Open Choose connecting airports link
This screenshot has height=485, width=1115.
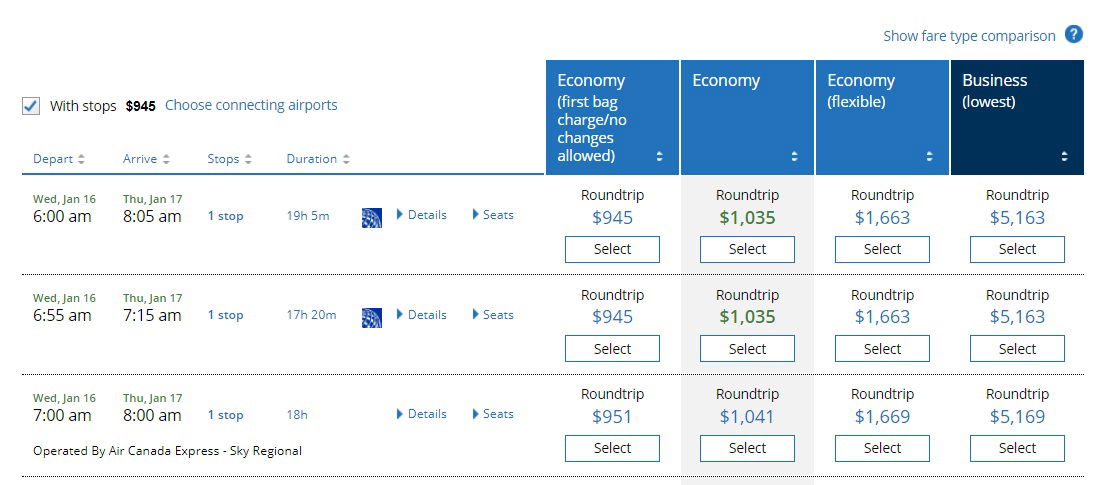(x=251, y=105)
